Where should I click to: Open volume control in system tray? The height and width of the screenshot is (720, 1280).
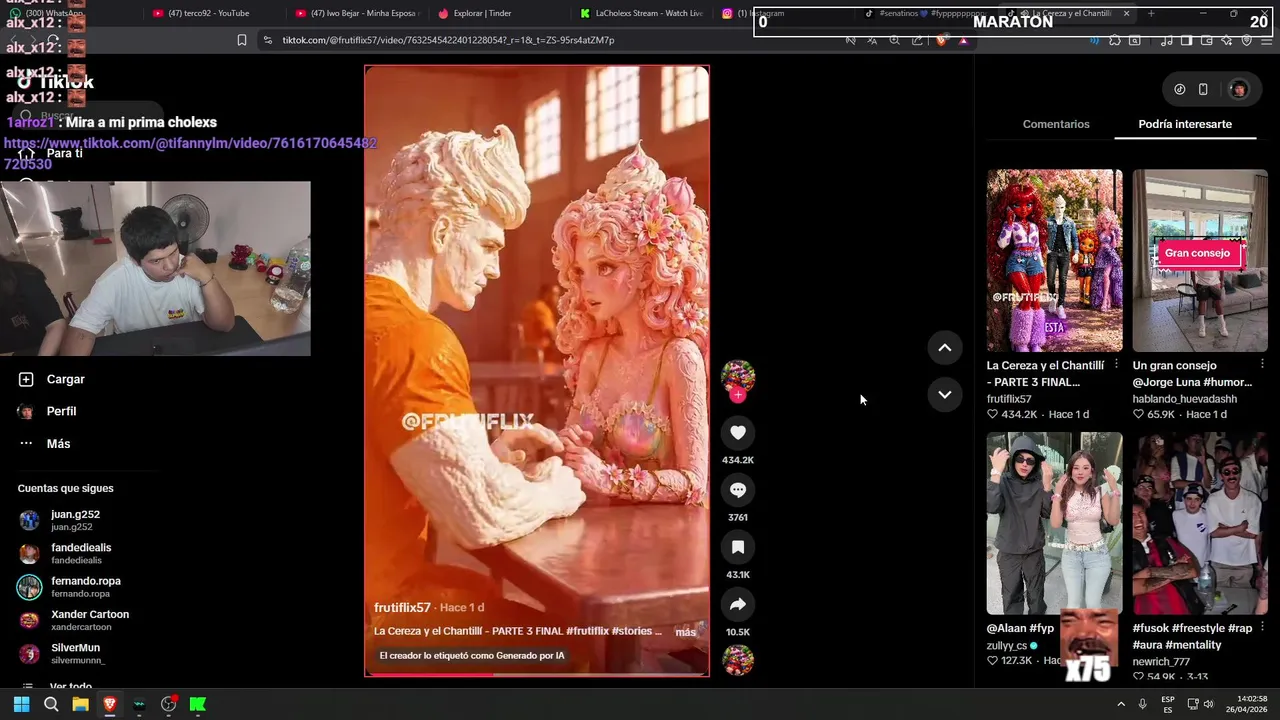[x=1208, y=704]
